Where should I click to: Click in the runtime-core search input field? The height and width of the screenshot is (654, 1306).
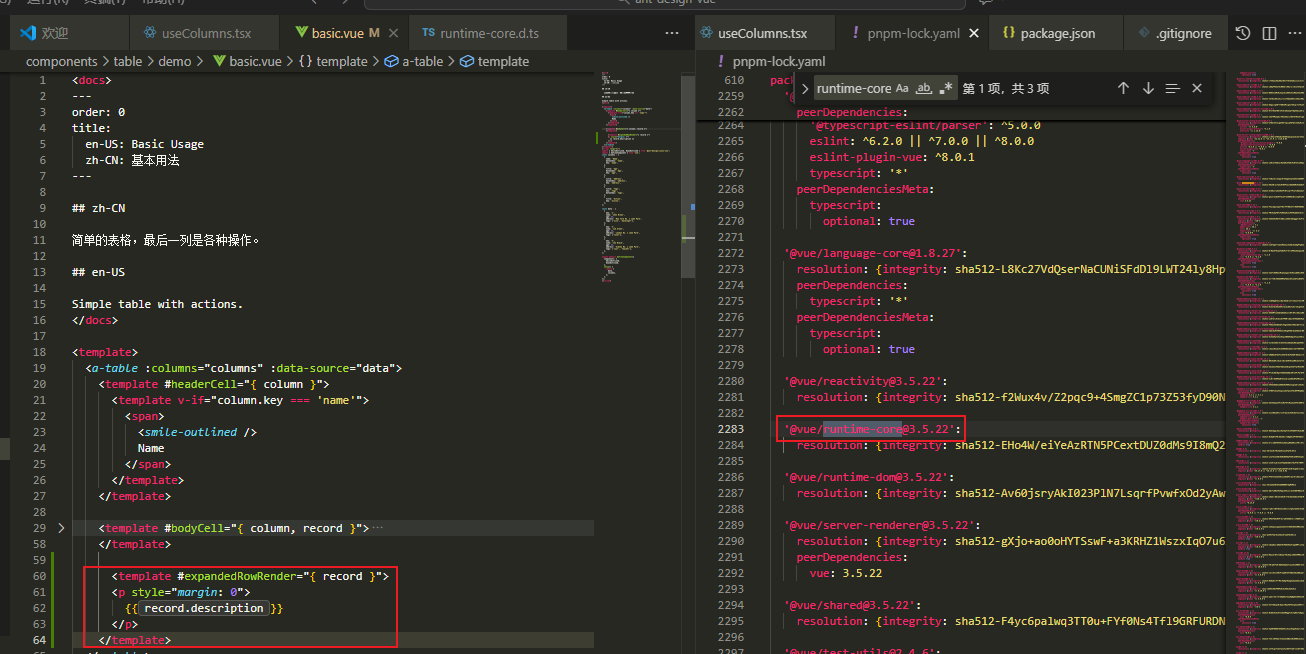853,89
